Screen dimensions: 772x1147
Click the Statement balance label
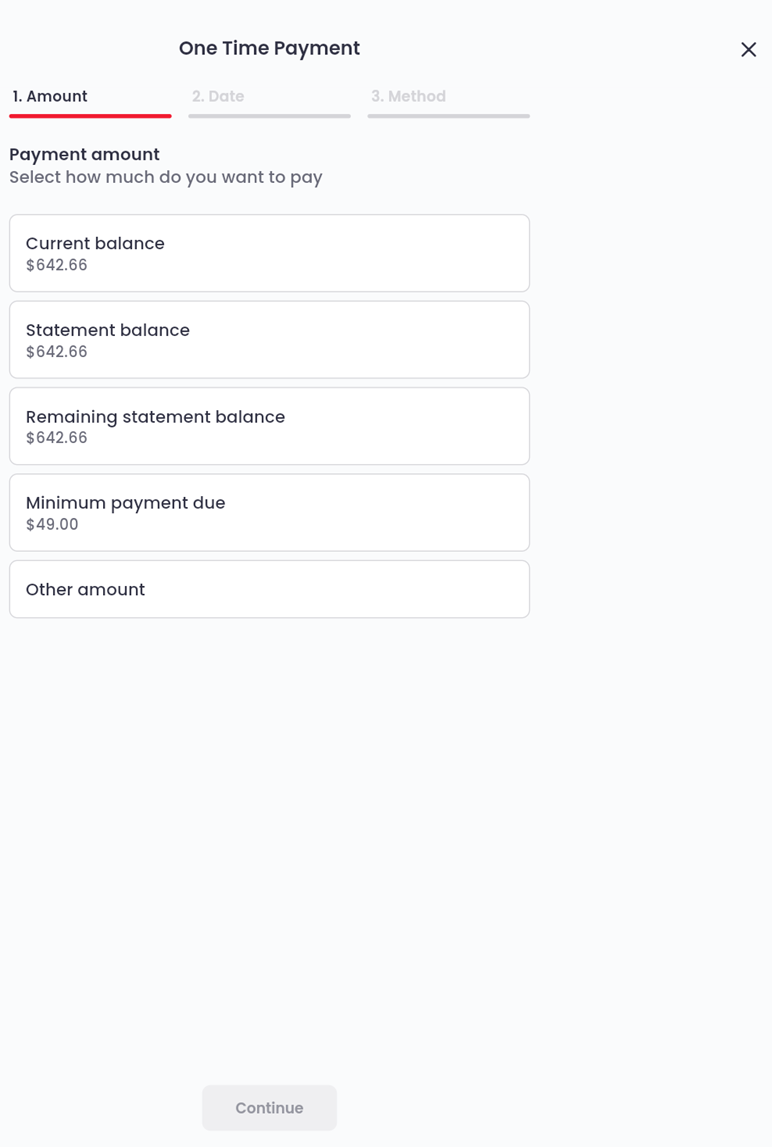[107, 329]
